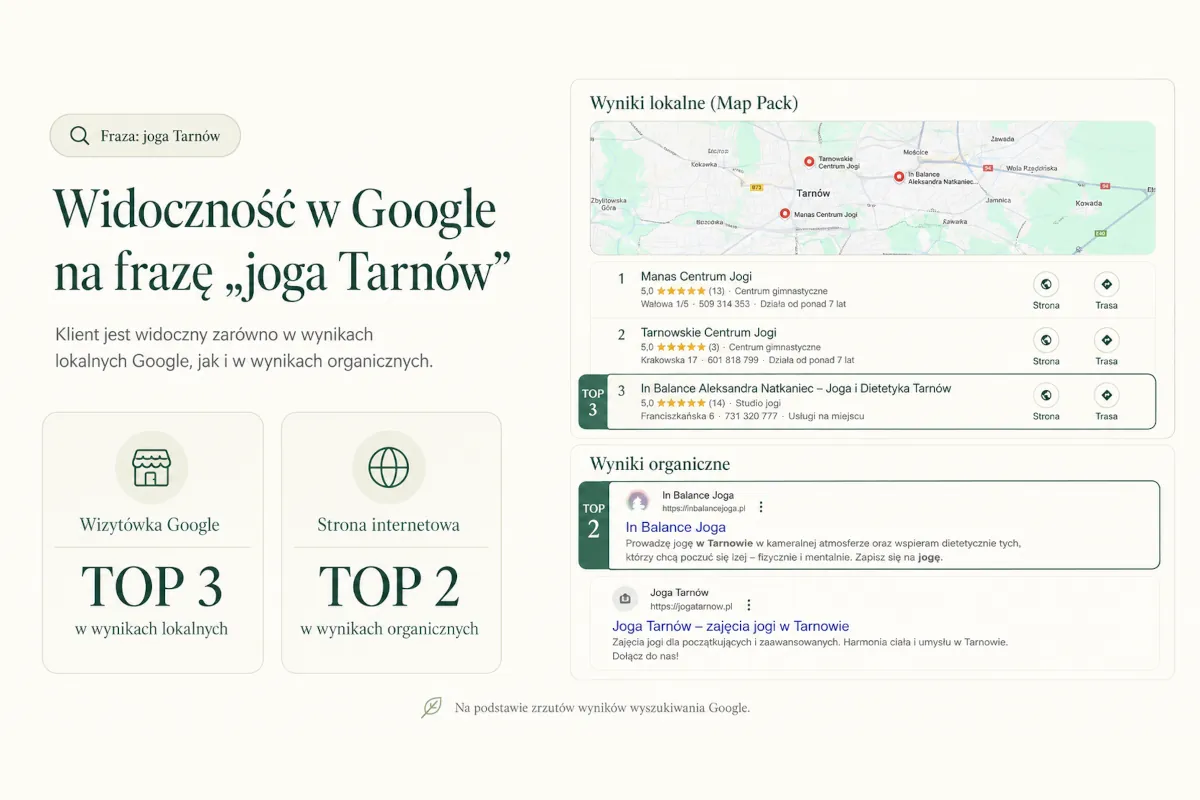Select the Manas Centrum Jogi listing name
The image size is (1200, 800).
[x=696, y=276]
